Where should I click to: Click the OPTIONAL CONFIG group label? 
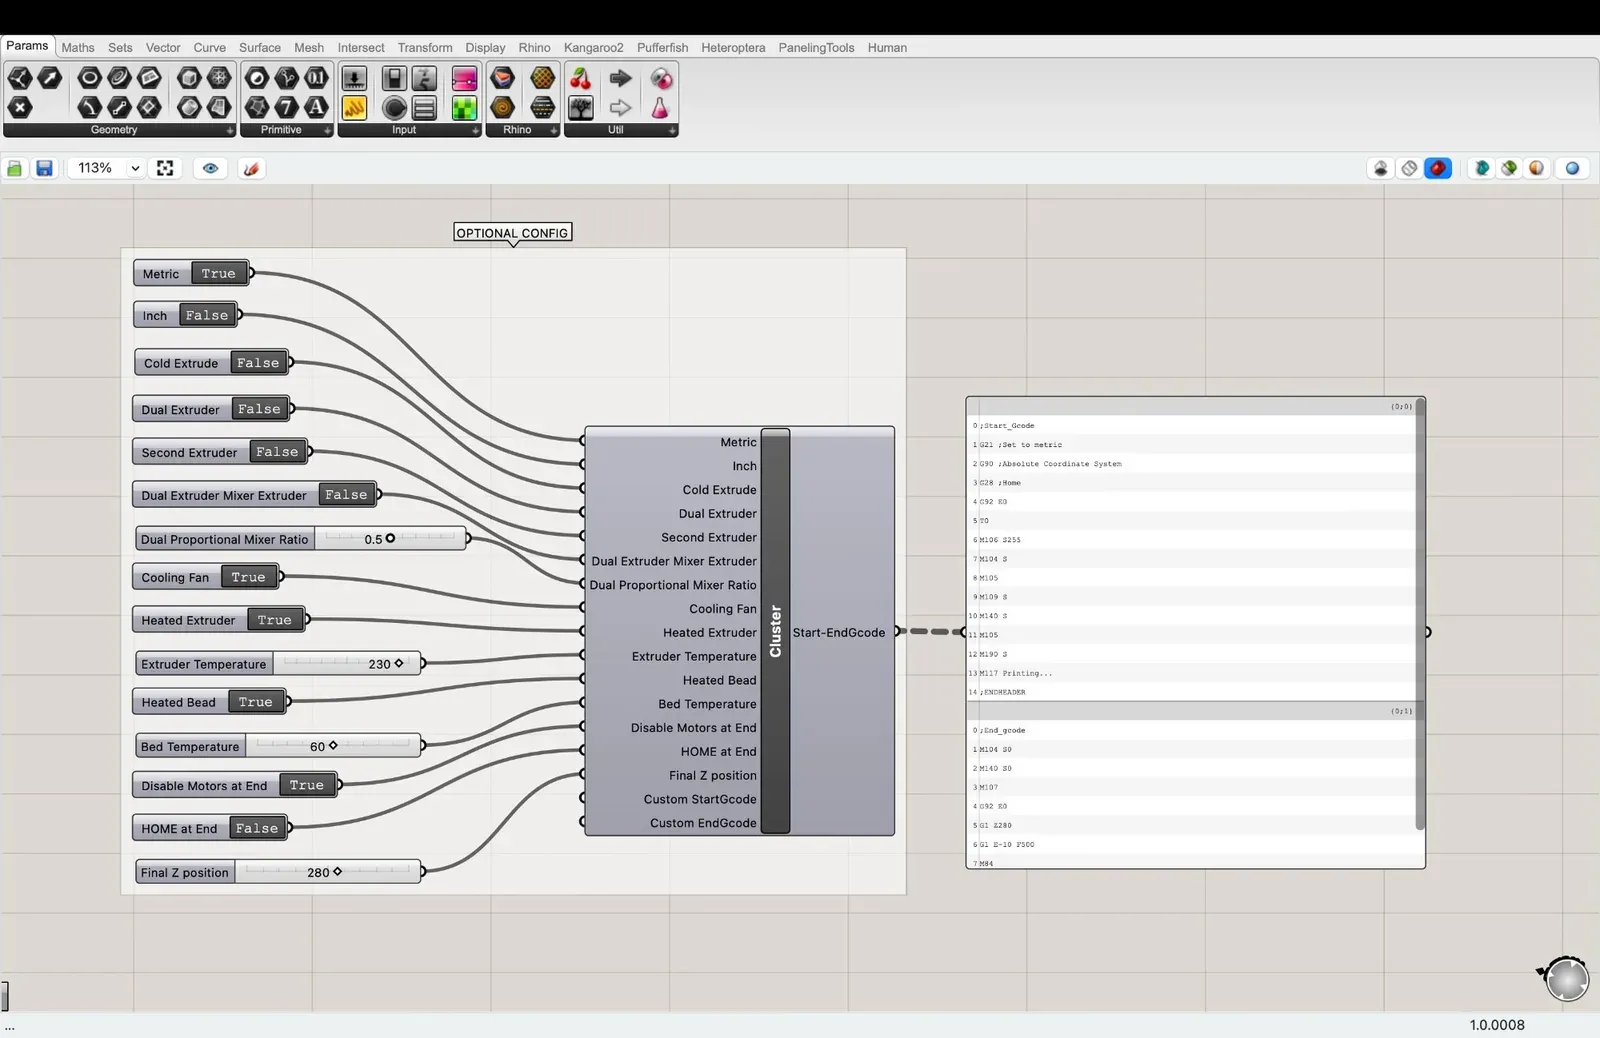(512, 233)
